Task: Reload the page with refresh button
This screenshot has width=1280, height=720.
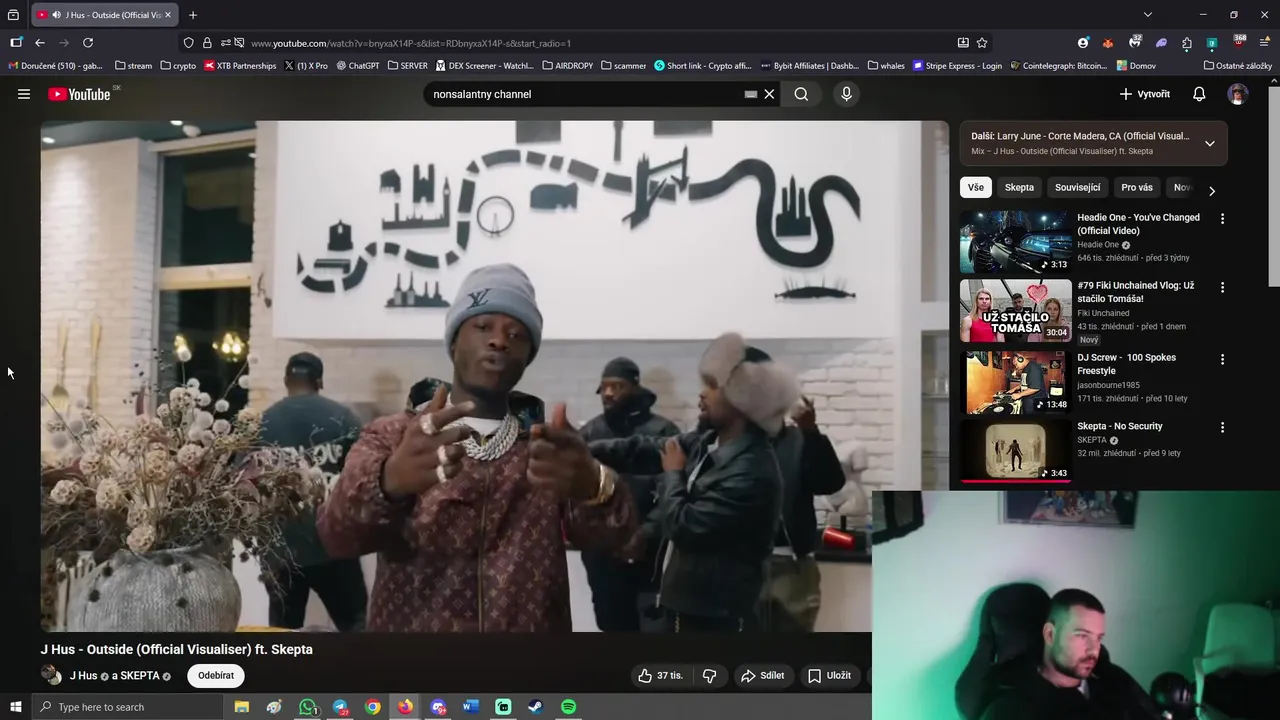Action: click(x=88, y=43)
